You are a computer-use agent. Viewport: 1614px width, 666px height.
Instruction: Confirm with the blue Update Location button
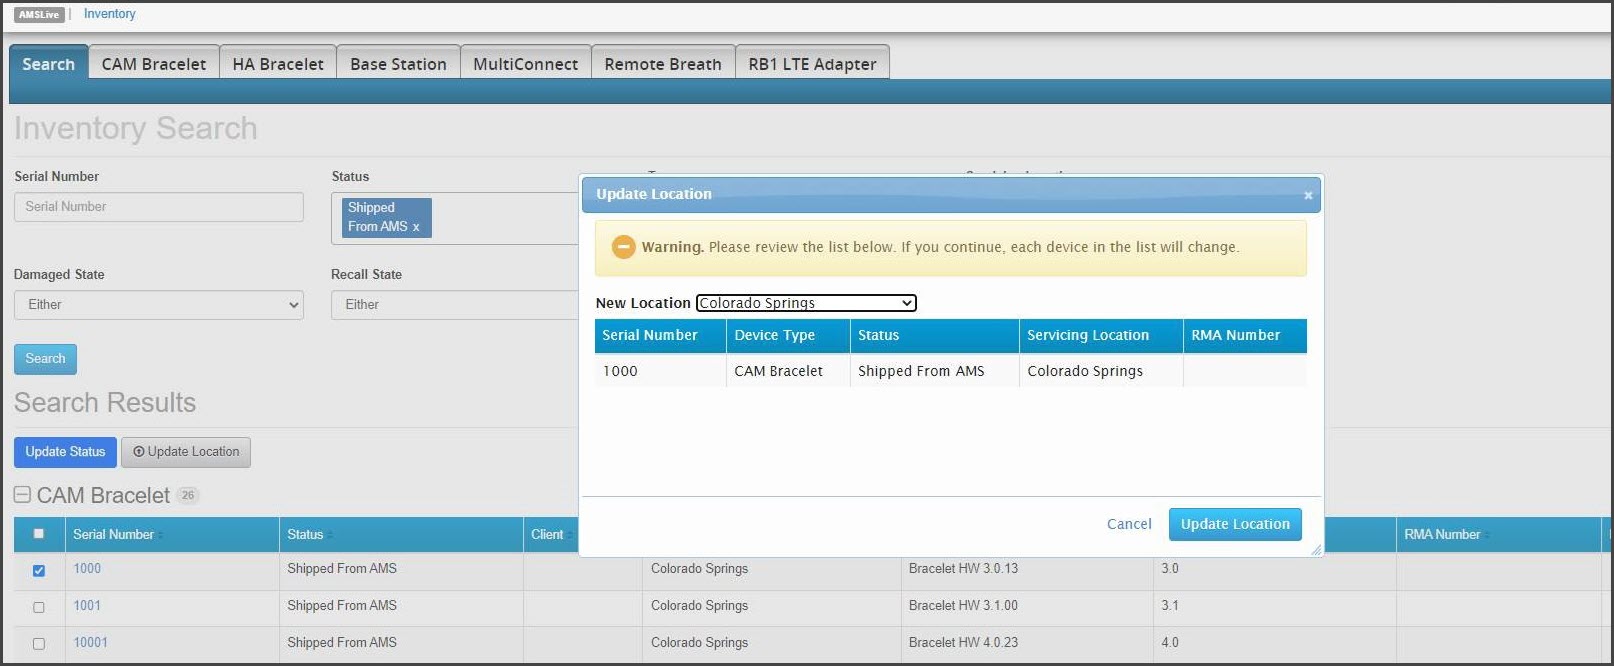[1234, 524]
